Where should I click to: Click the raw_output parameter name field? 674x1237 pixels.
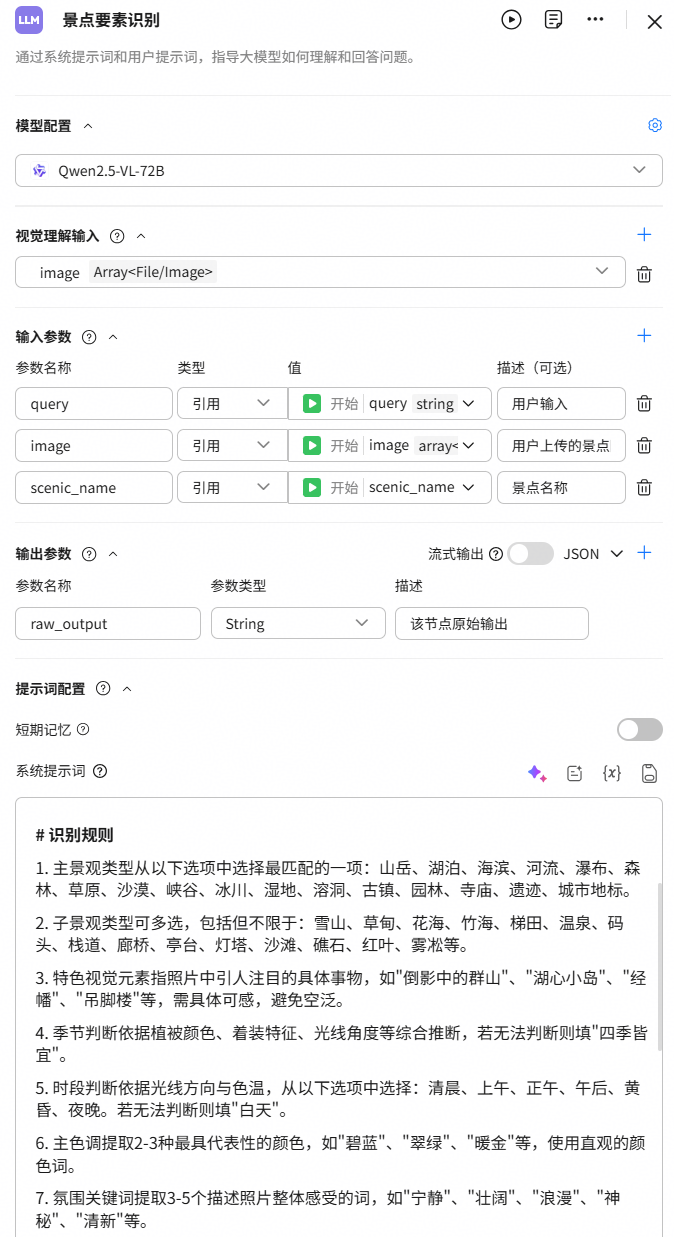108,624
